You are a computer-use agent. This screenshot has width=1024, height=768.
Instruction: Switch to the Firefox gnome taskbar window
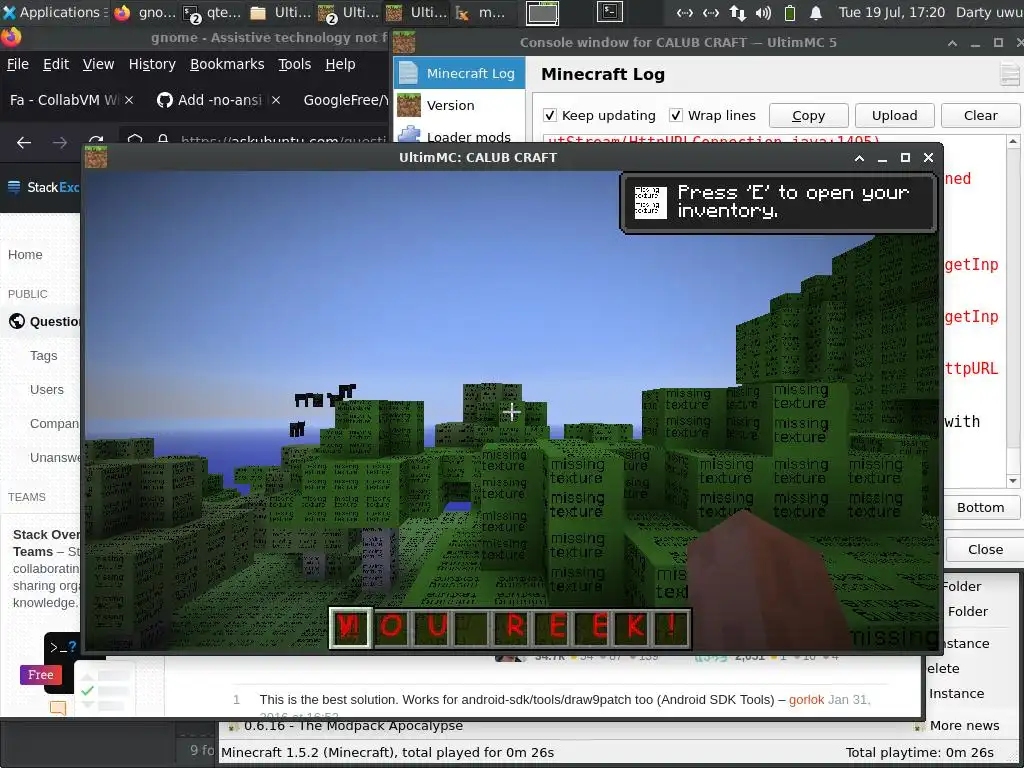point(145,12)
